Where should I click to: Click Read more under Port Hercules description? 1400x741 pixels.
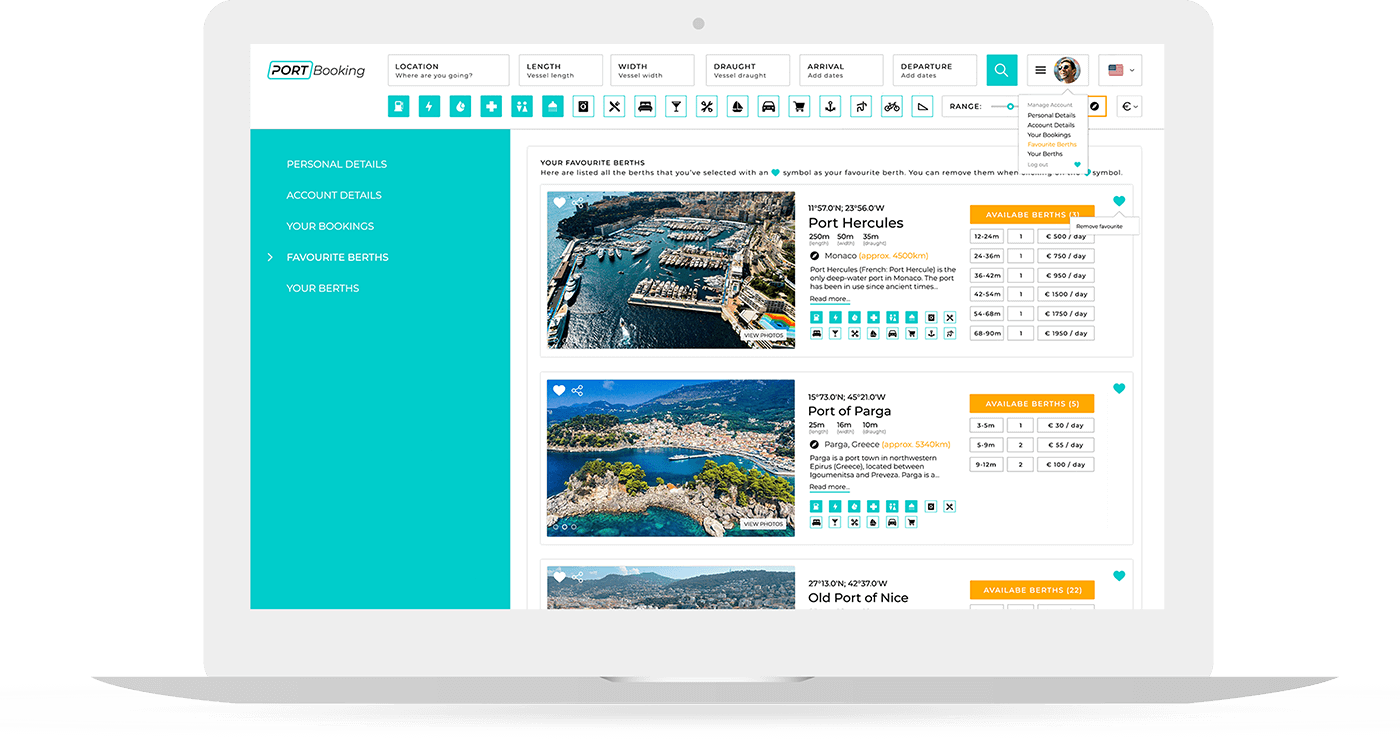(x=829, y=299)
